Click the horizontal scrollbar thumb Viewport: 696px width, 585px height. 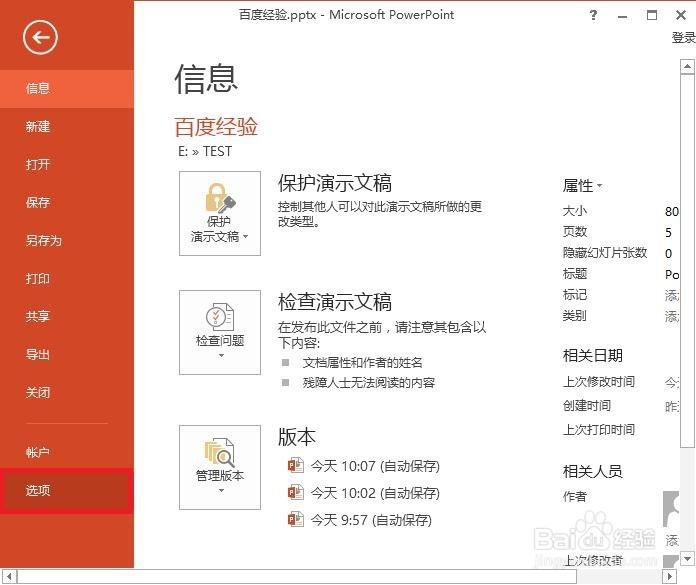(x=297, y=577)
